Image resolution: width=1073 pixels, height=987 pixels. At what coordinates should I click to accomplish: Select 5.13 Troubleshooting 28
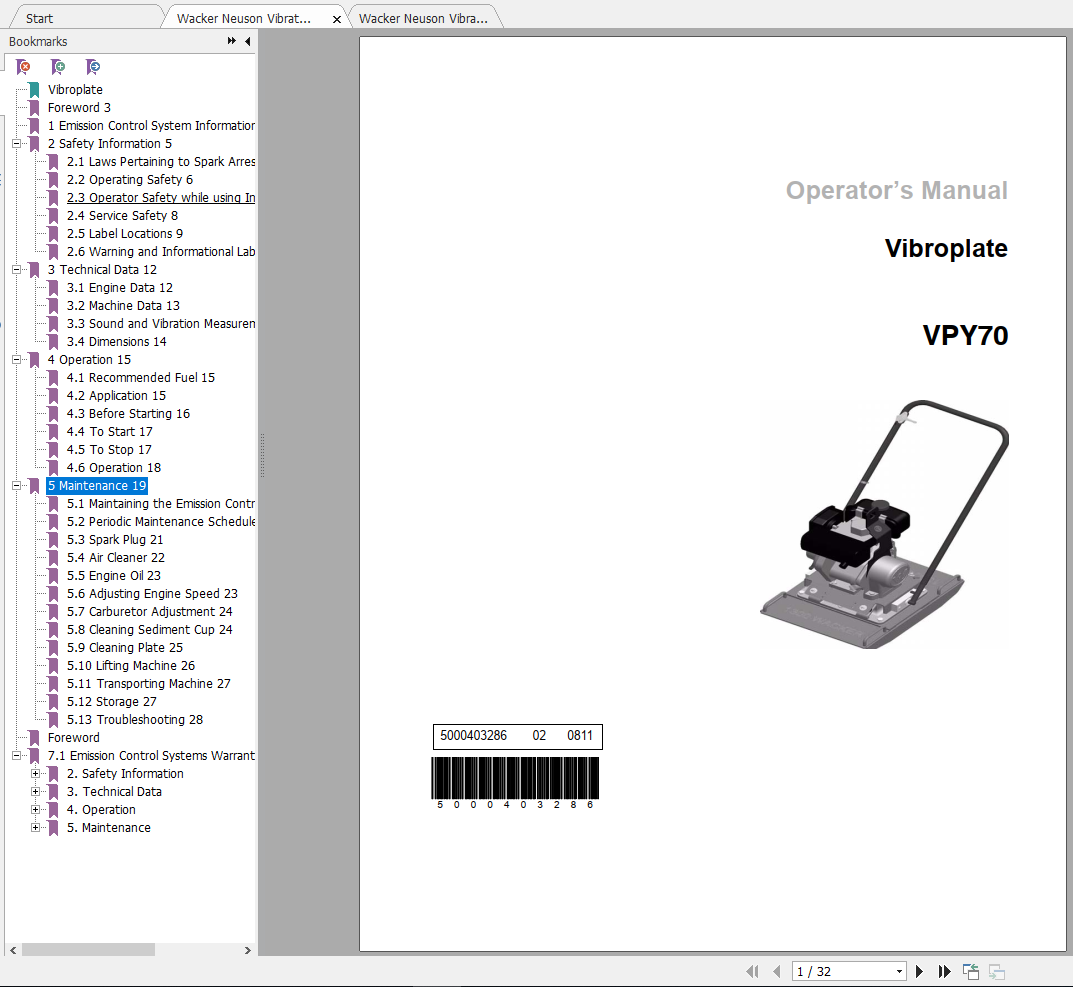(135, 719)
